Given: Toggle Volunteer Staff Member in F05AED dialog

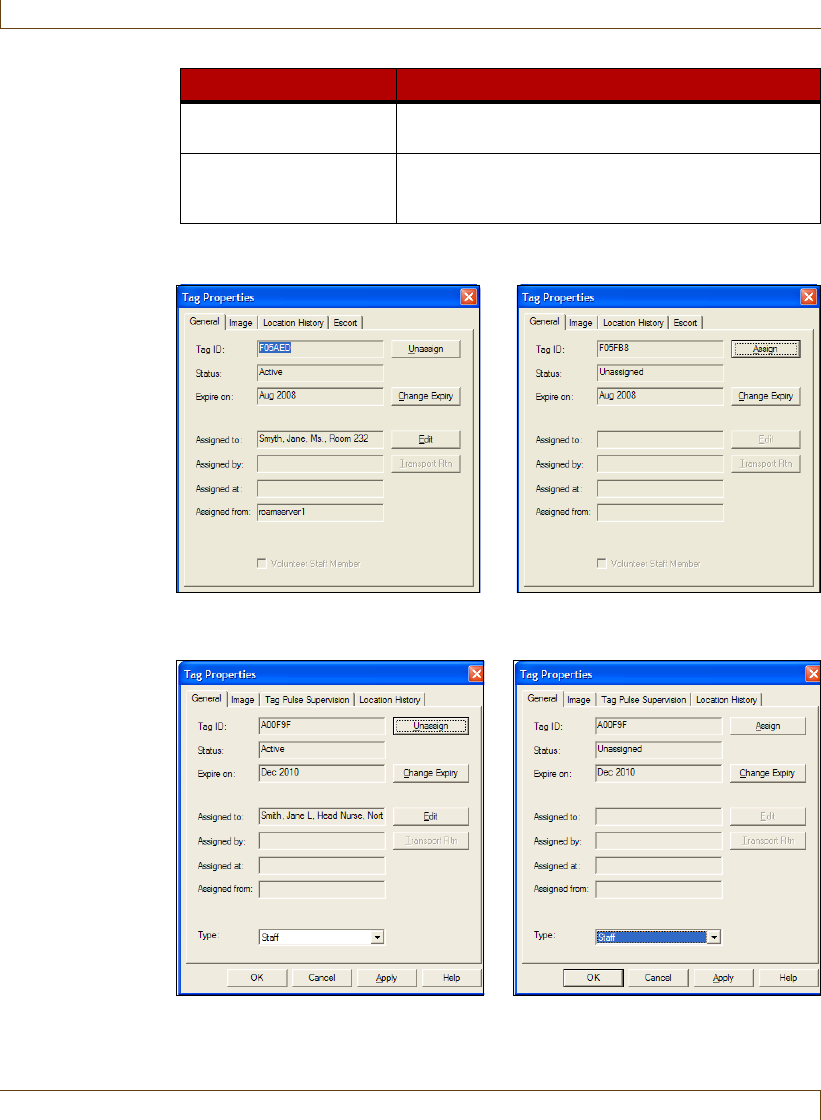Looking at the screenshot, I should [x=262, y=564].
